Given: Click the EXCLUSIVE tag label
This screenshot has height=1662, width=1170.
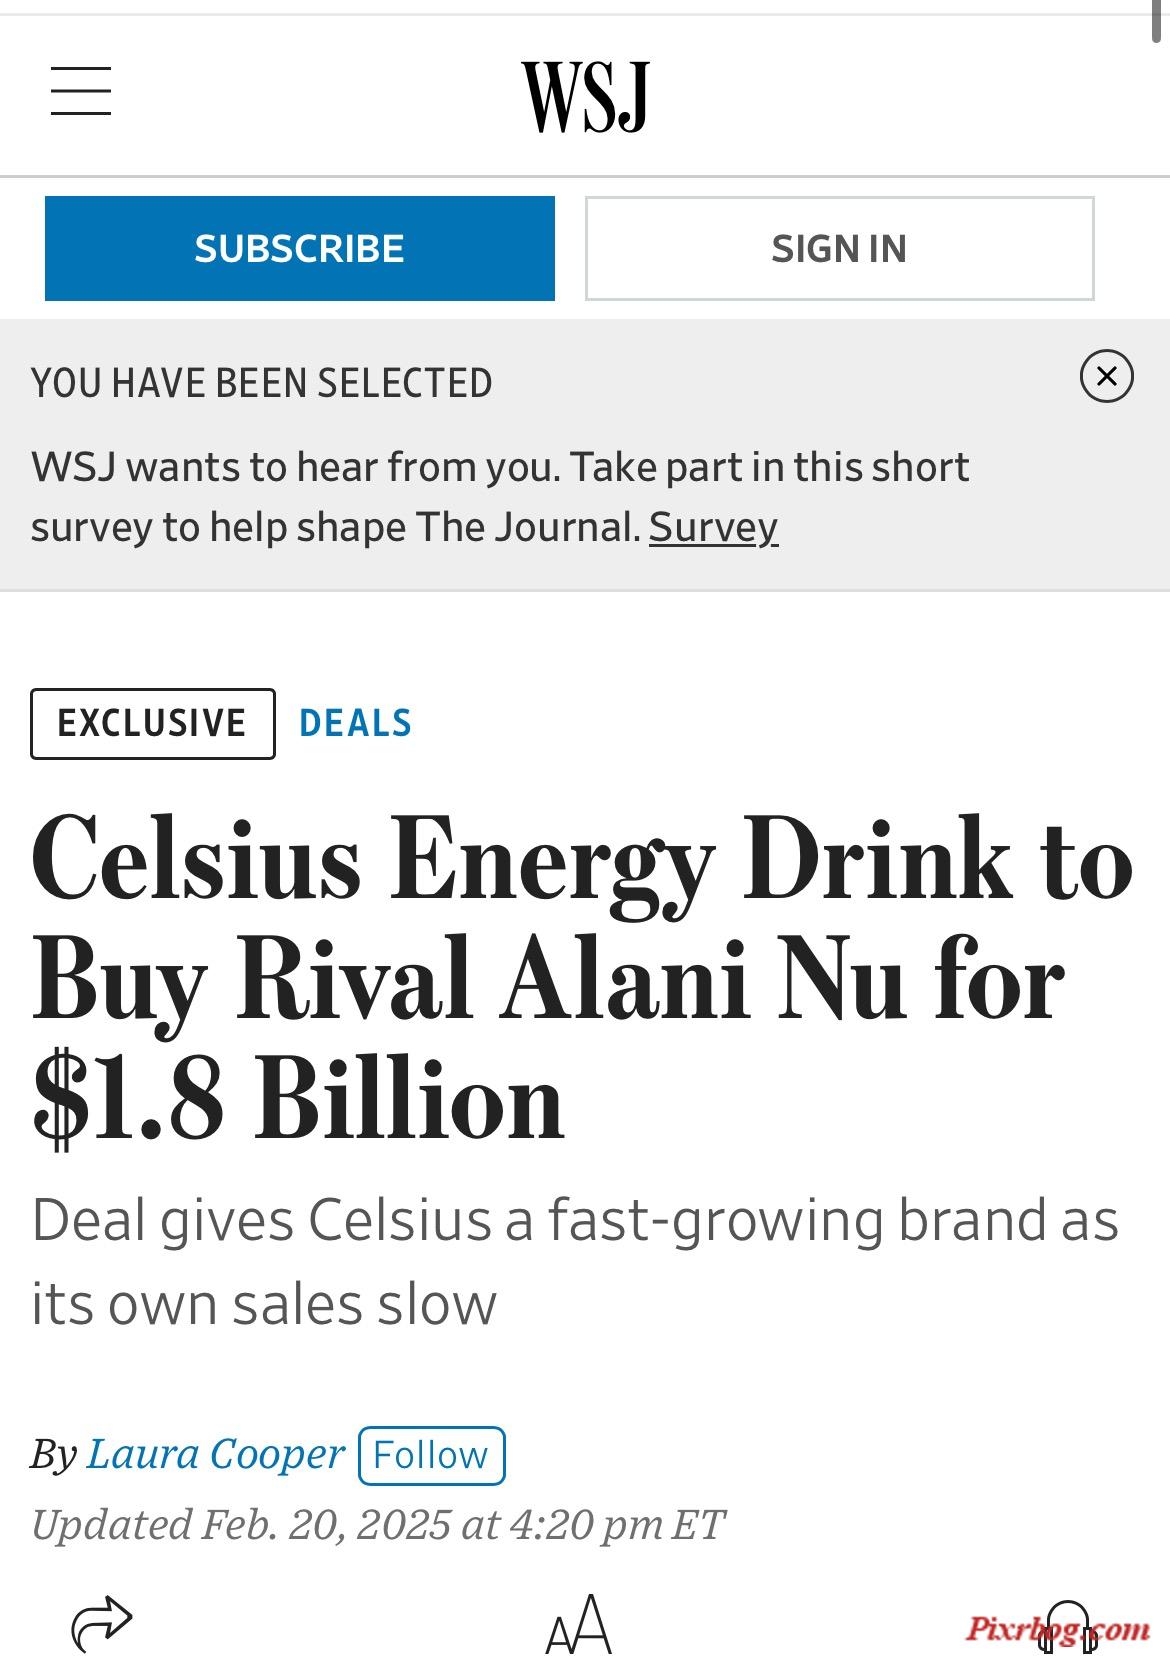Looking at the screenshot, I should tap(153, 723).
